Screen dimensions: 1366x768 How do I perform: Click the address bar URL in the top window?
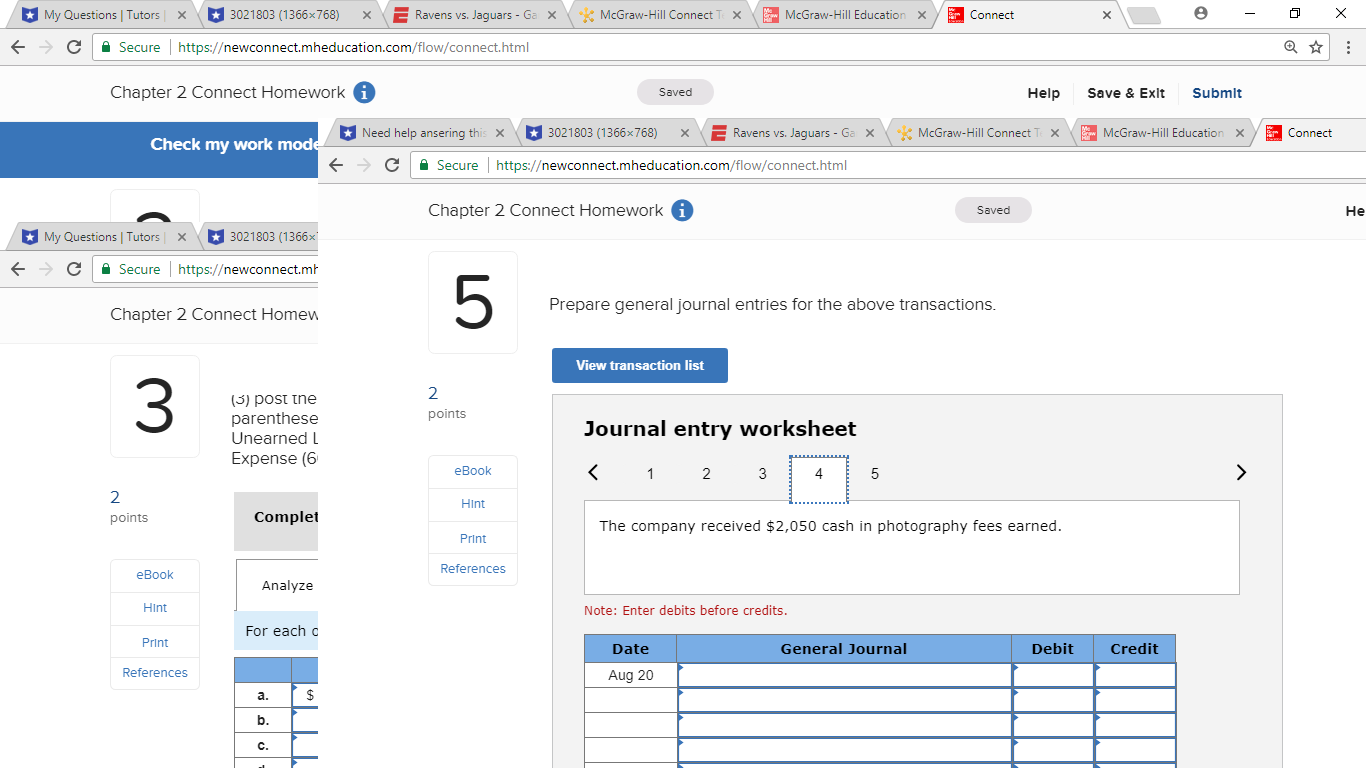click(x=353, y=47)
